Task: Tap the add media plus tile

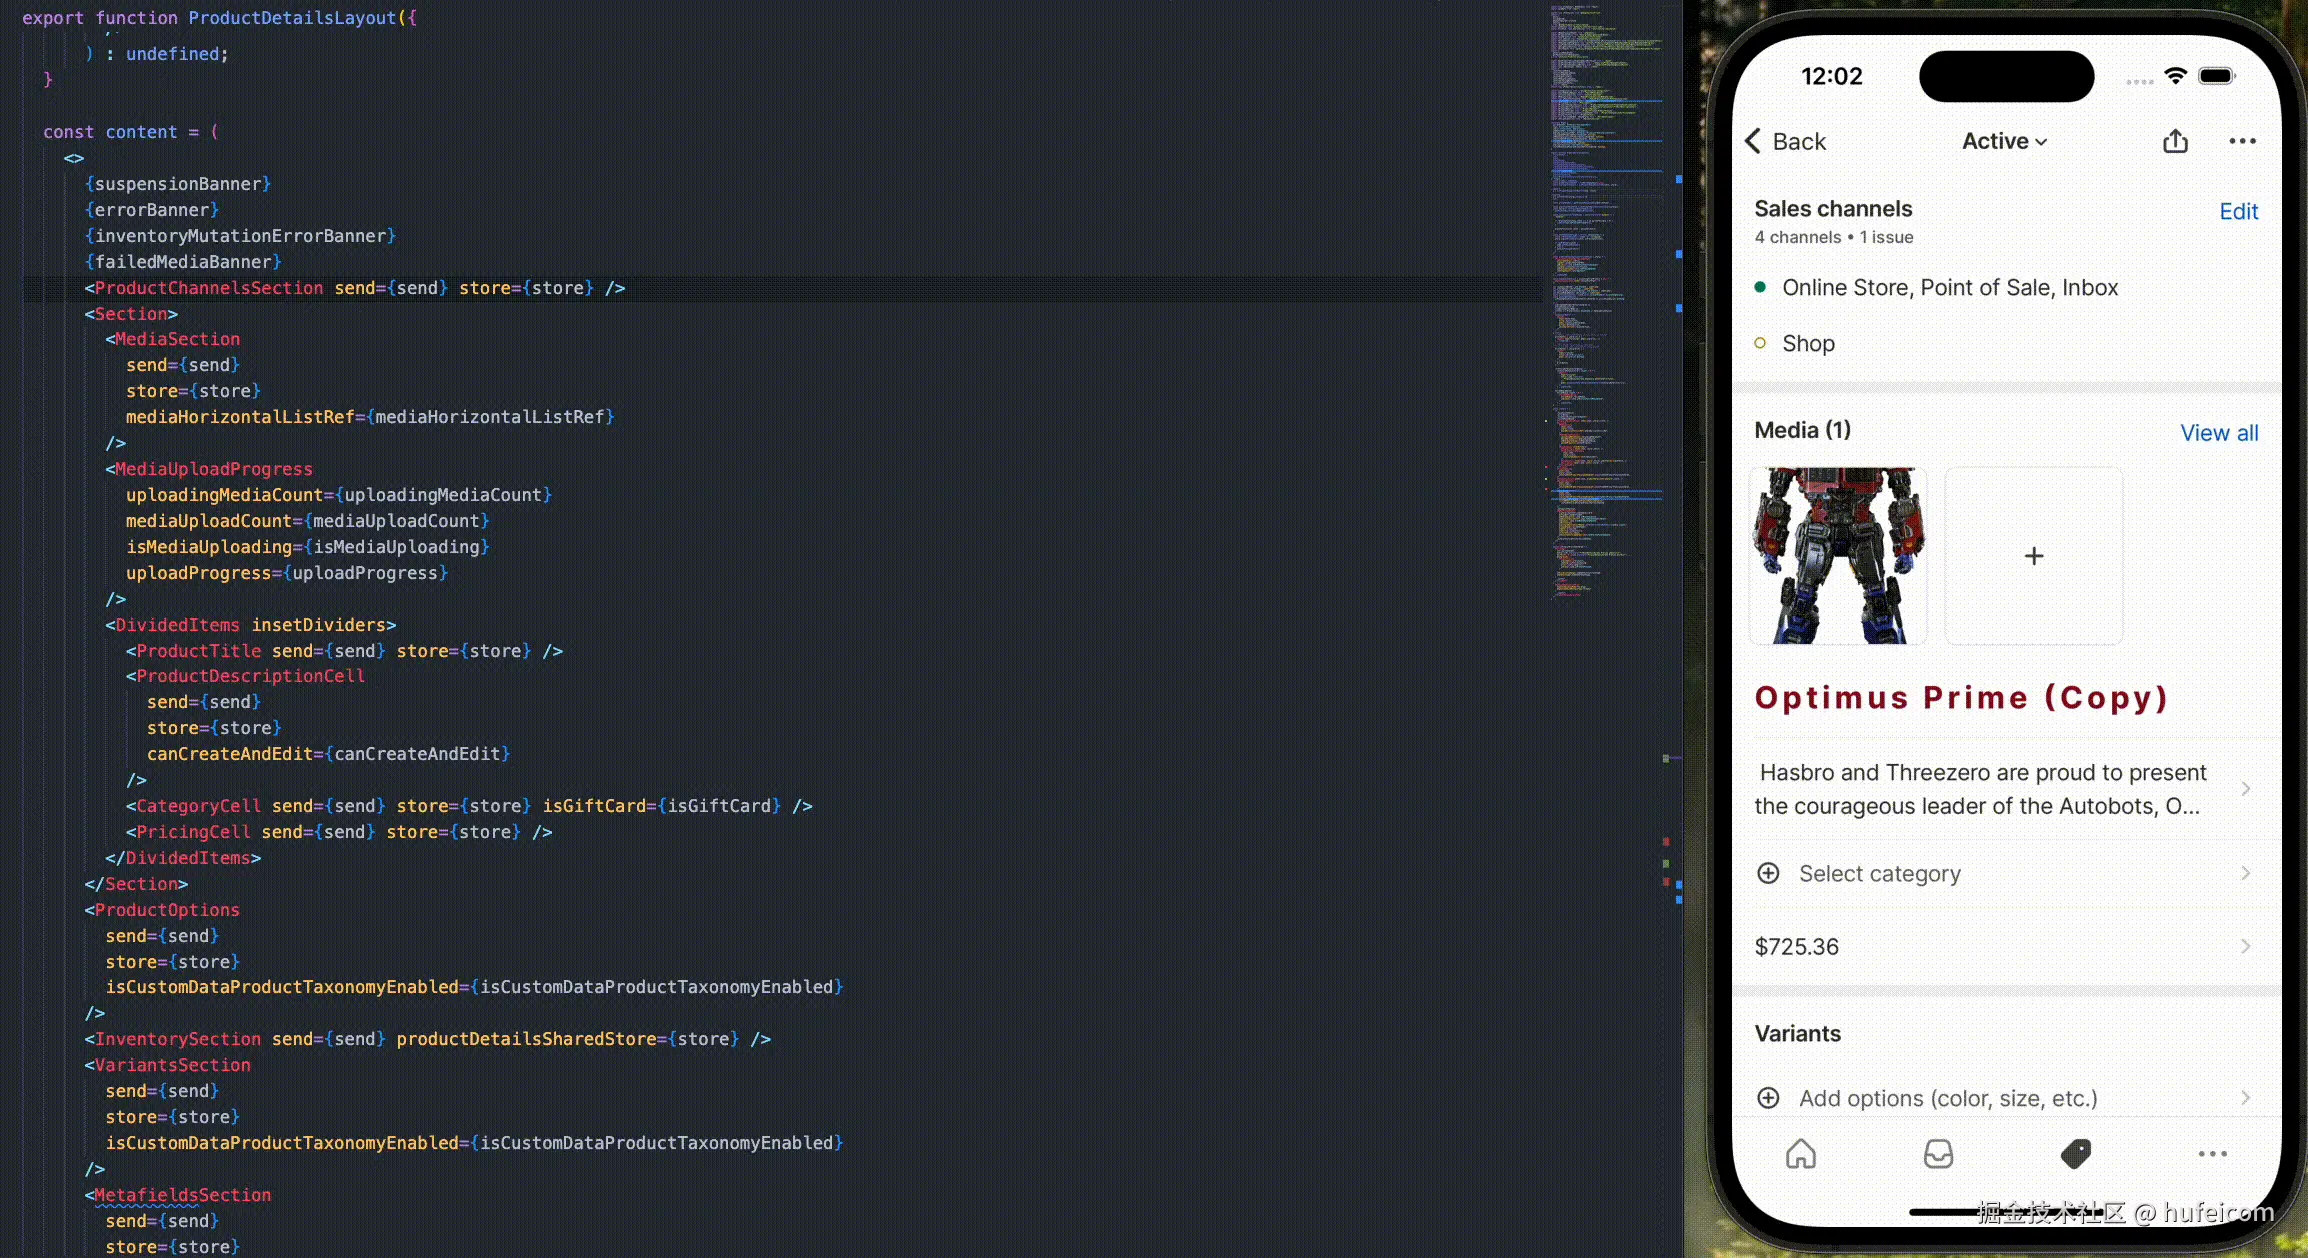Action: 2033,556
